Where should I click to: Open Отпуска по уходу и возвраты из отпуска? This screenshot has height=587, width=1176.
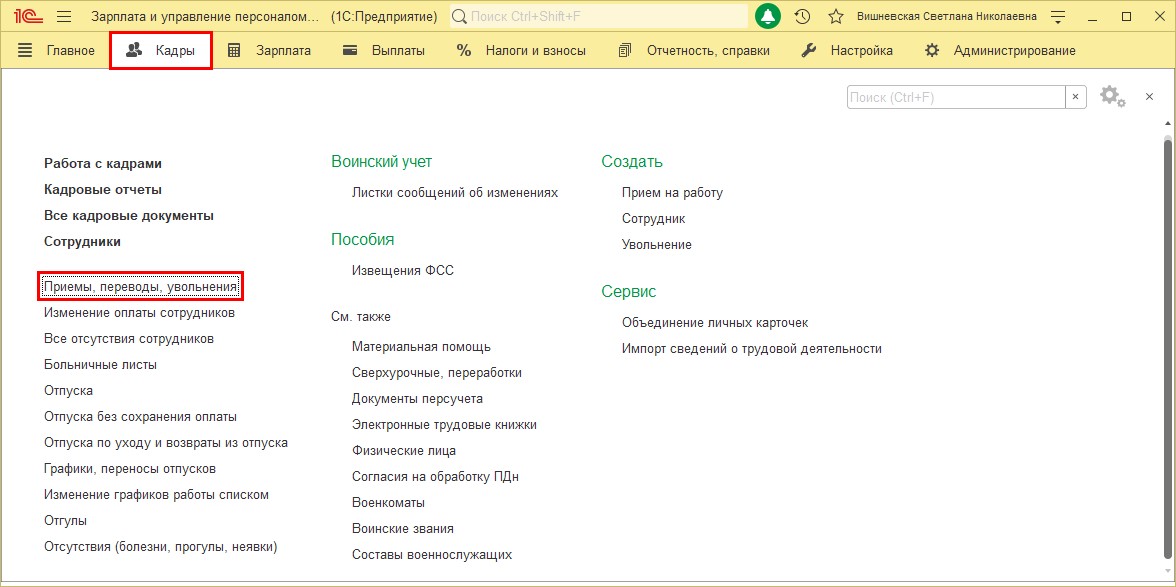166,443
